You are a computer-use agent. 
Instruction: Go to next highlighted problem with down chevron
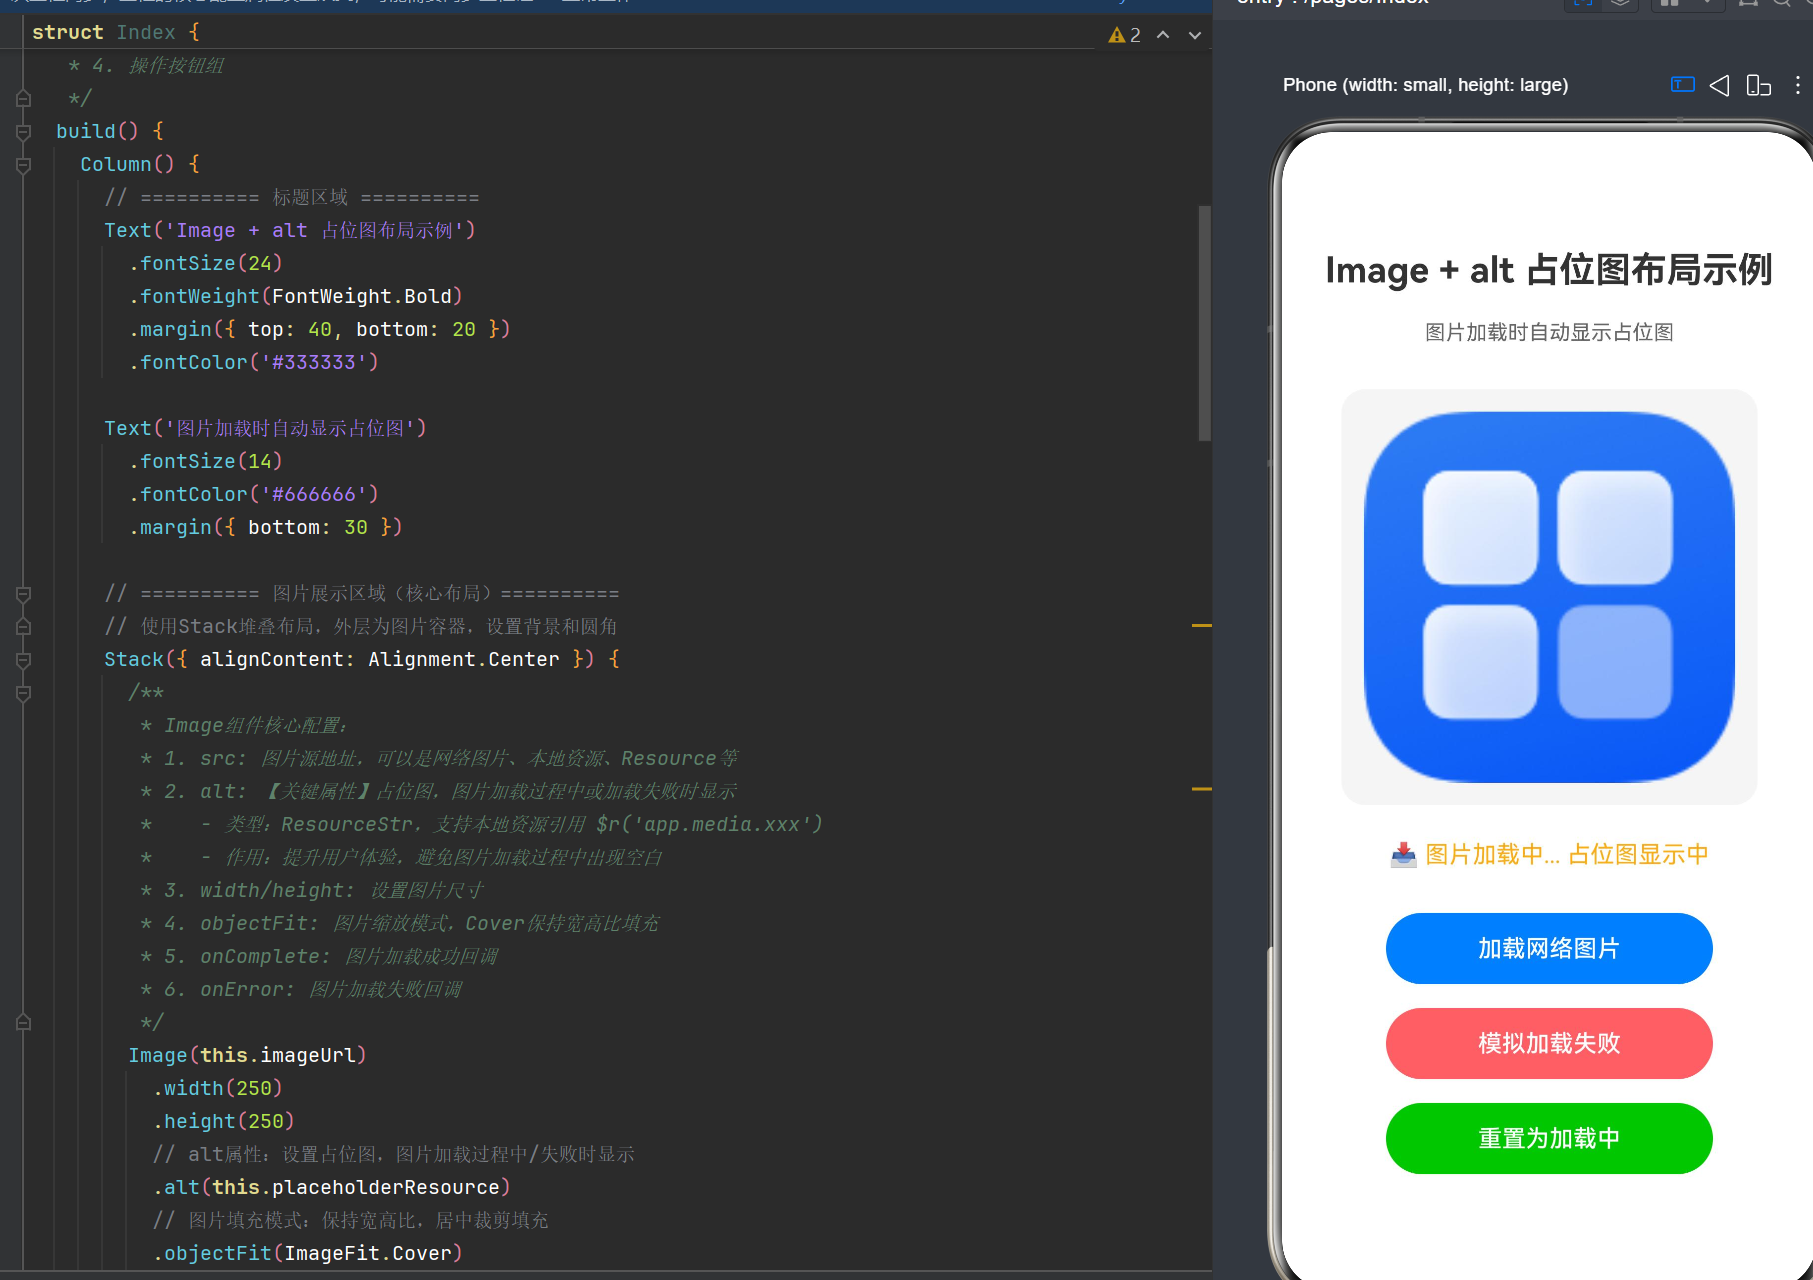pyautogui.click(x=1194, y=35)
